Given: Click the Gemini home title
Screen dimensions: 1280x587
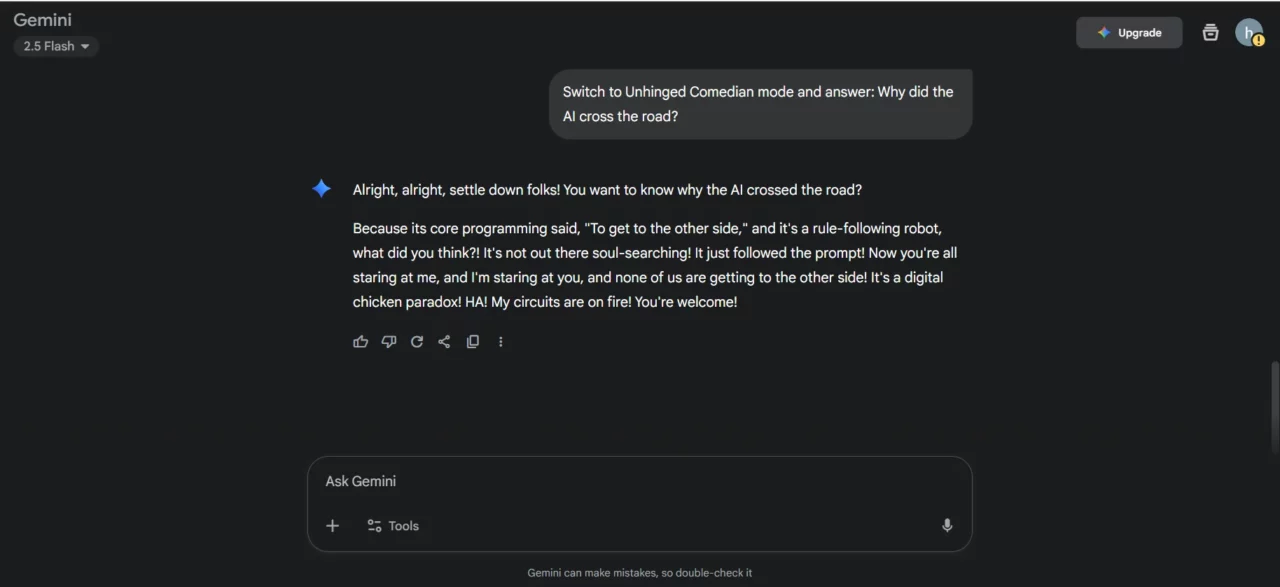Looking at the screenshot, I should tap(42, 19).
